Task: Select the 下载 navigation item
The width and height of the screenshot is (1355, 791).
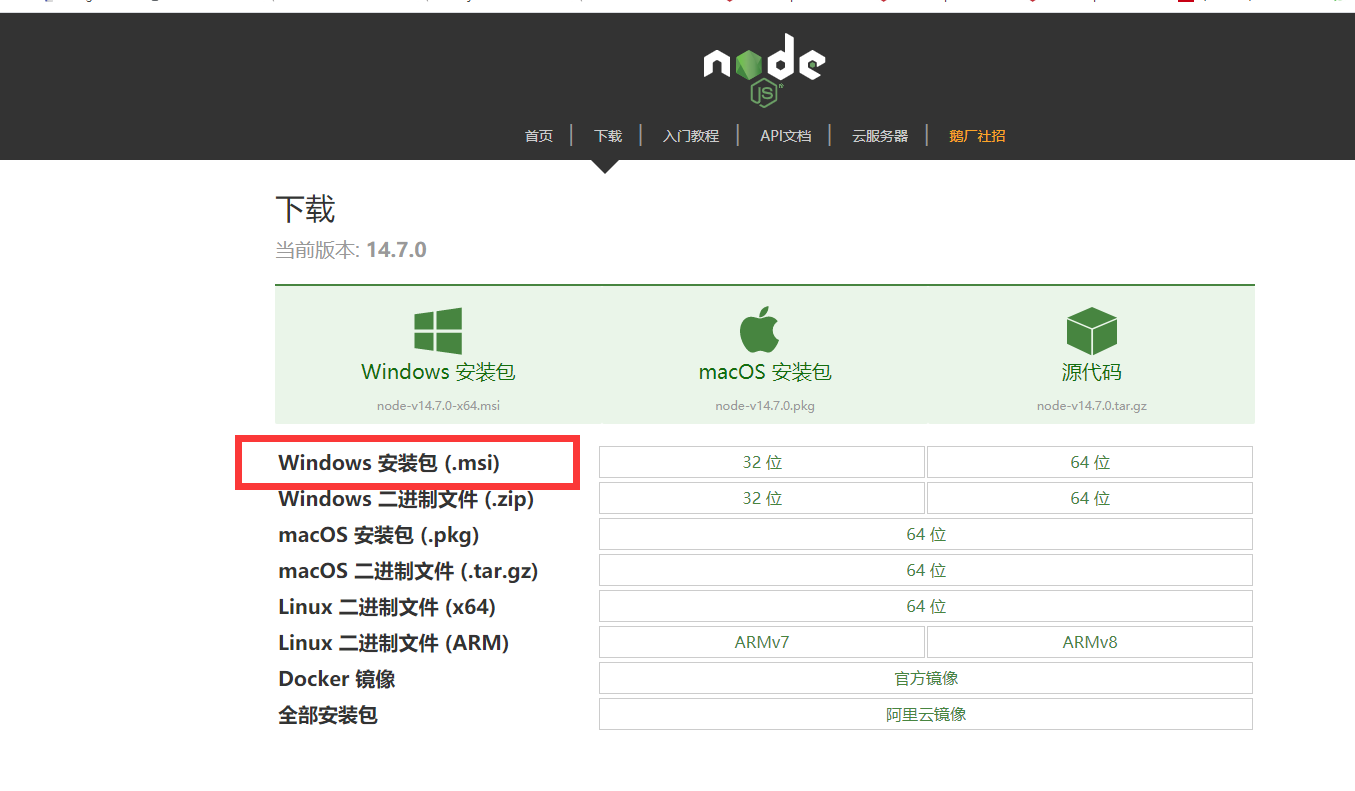Action: coord(608,136)
